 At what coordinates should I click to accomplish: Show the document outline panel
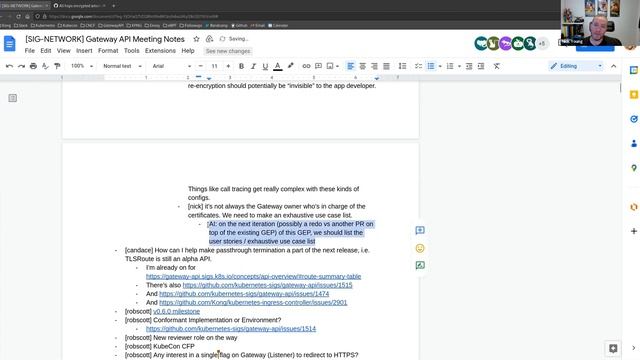click(13, 98)
